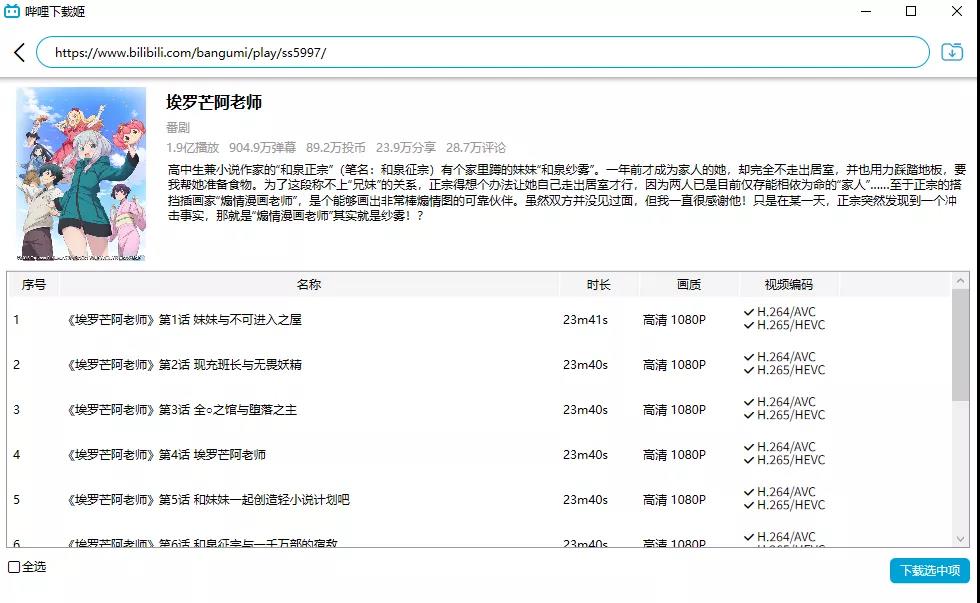980x603 pixels.
Task: Open the 高清 1080P quality of episode 4
Action: (x=674, y=455)
